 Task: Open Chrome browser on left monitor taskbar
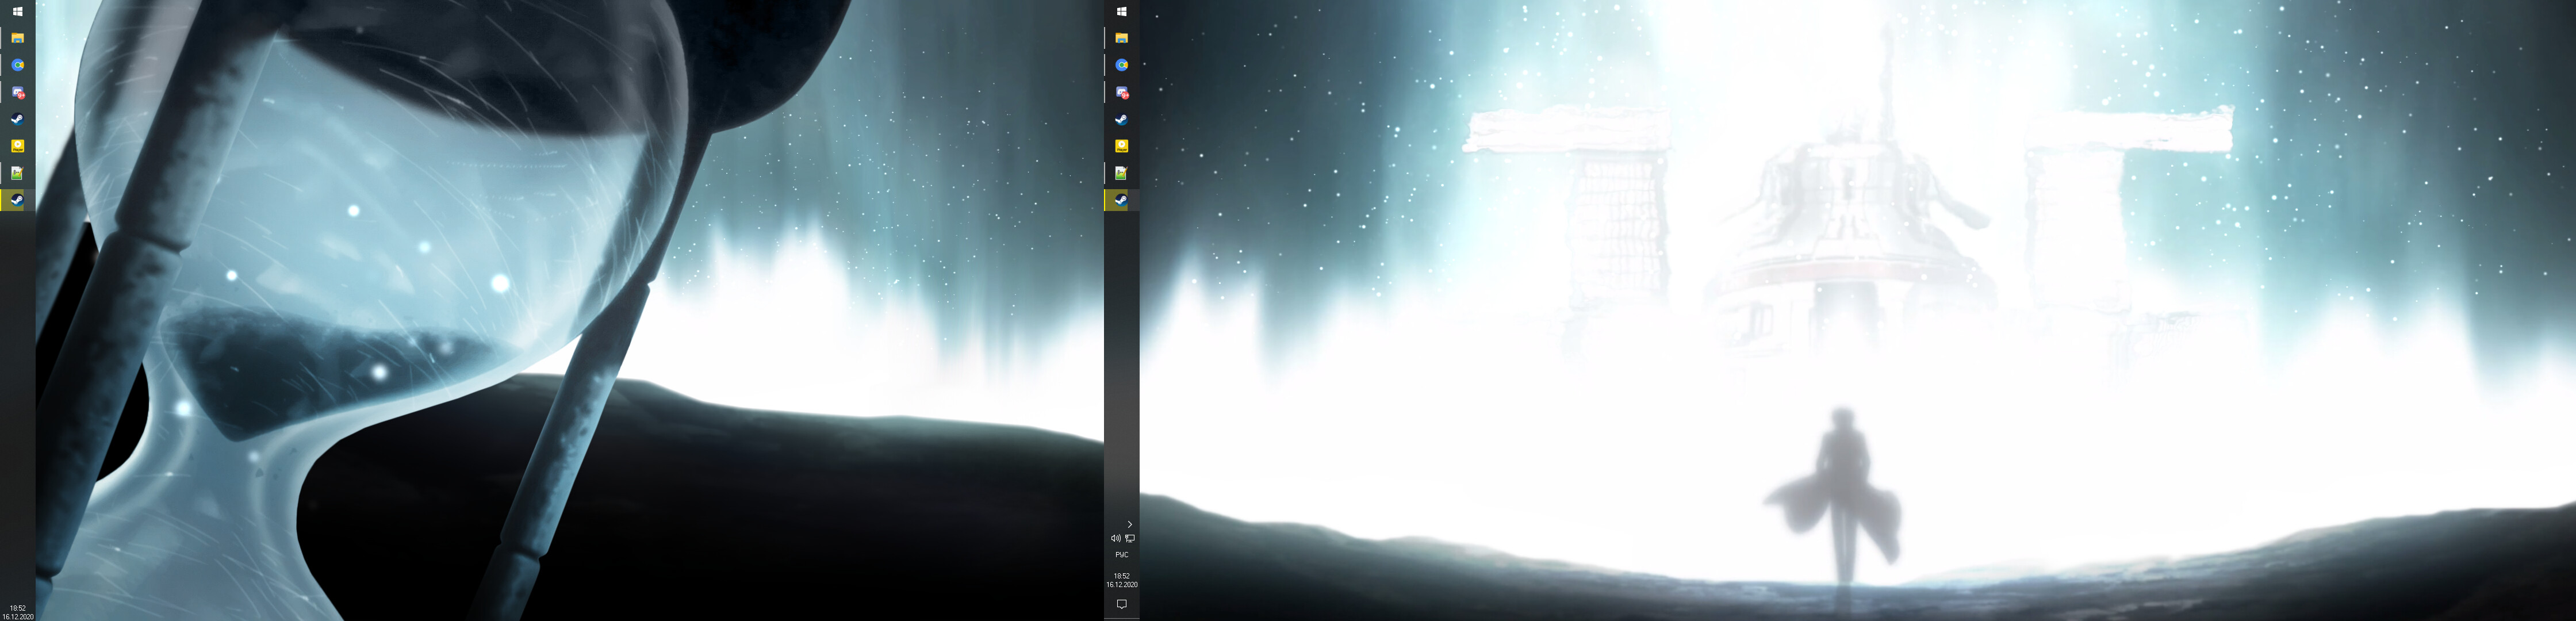click(x=18, y=65)
